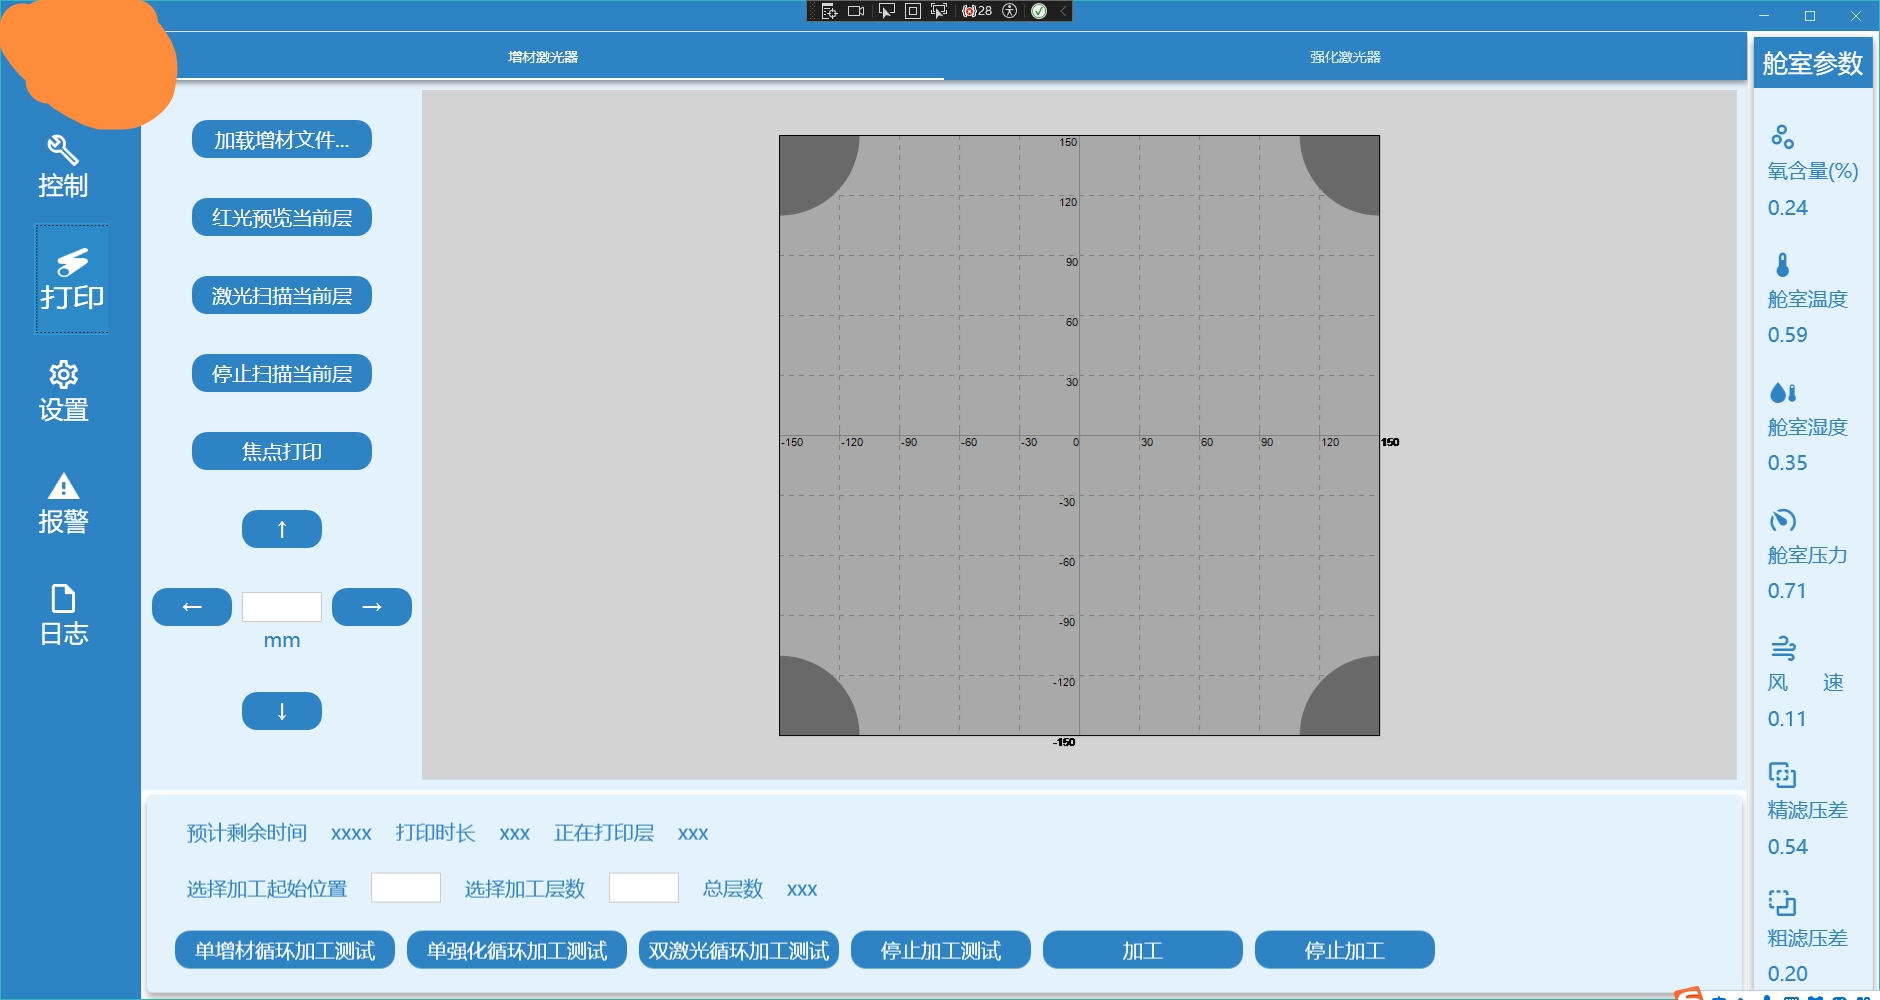
Task: Click the chamber pressure value 0.71
Action: [x=1787, y=591]
